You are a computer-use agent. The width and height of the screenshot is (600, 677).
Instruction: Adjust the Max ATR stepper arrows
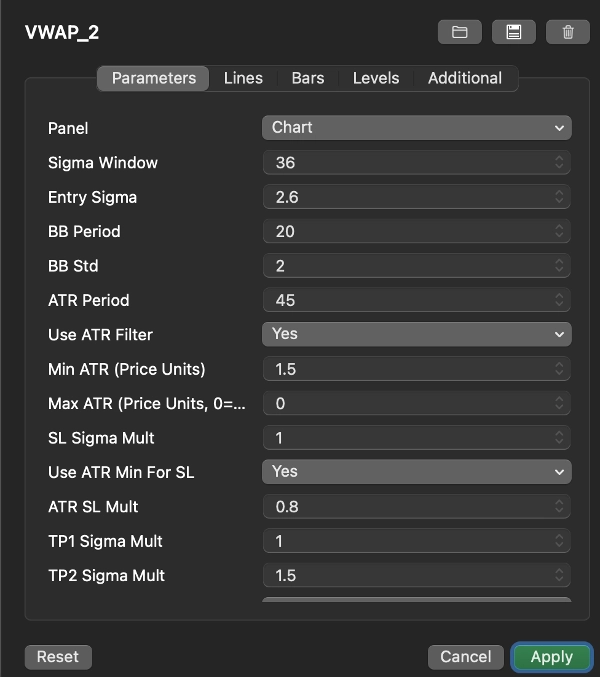[x=559, y=403]
